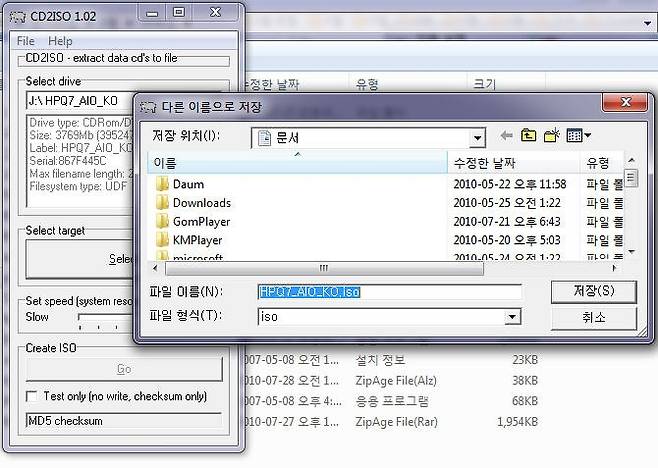The width and height of the screenshot is (658, 468).
Task: Click the back arrow in the save dialog
Action: point(506,136)
